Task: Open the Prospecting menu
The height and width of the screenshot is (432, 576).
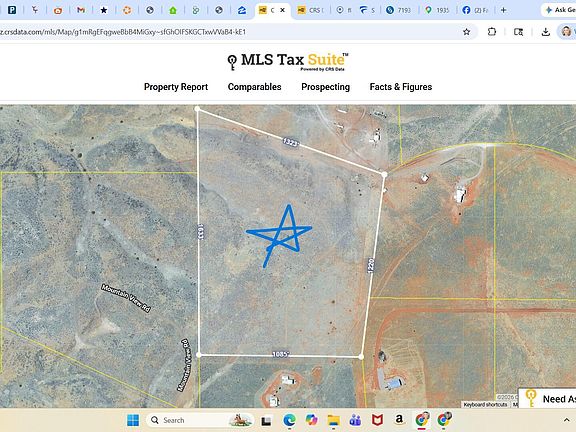Action: (x=325, y=87)
